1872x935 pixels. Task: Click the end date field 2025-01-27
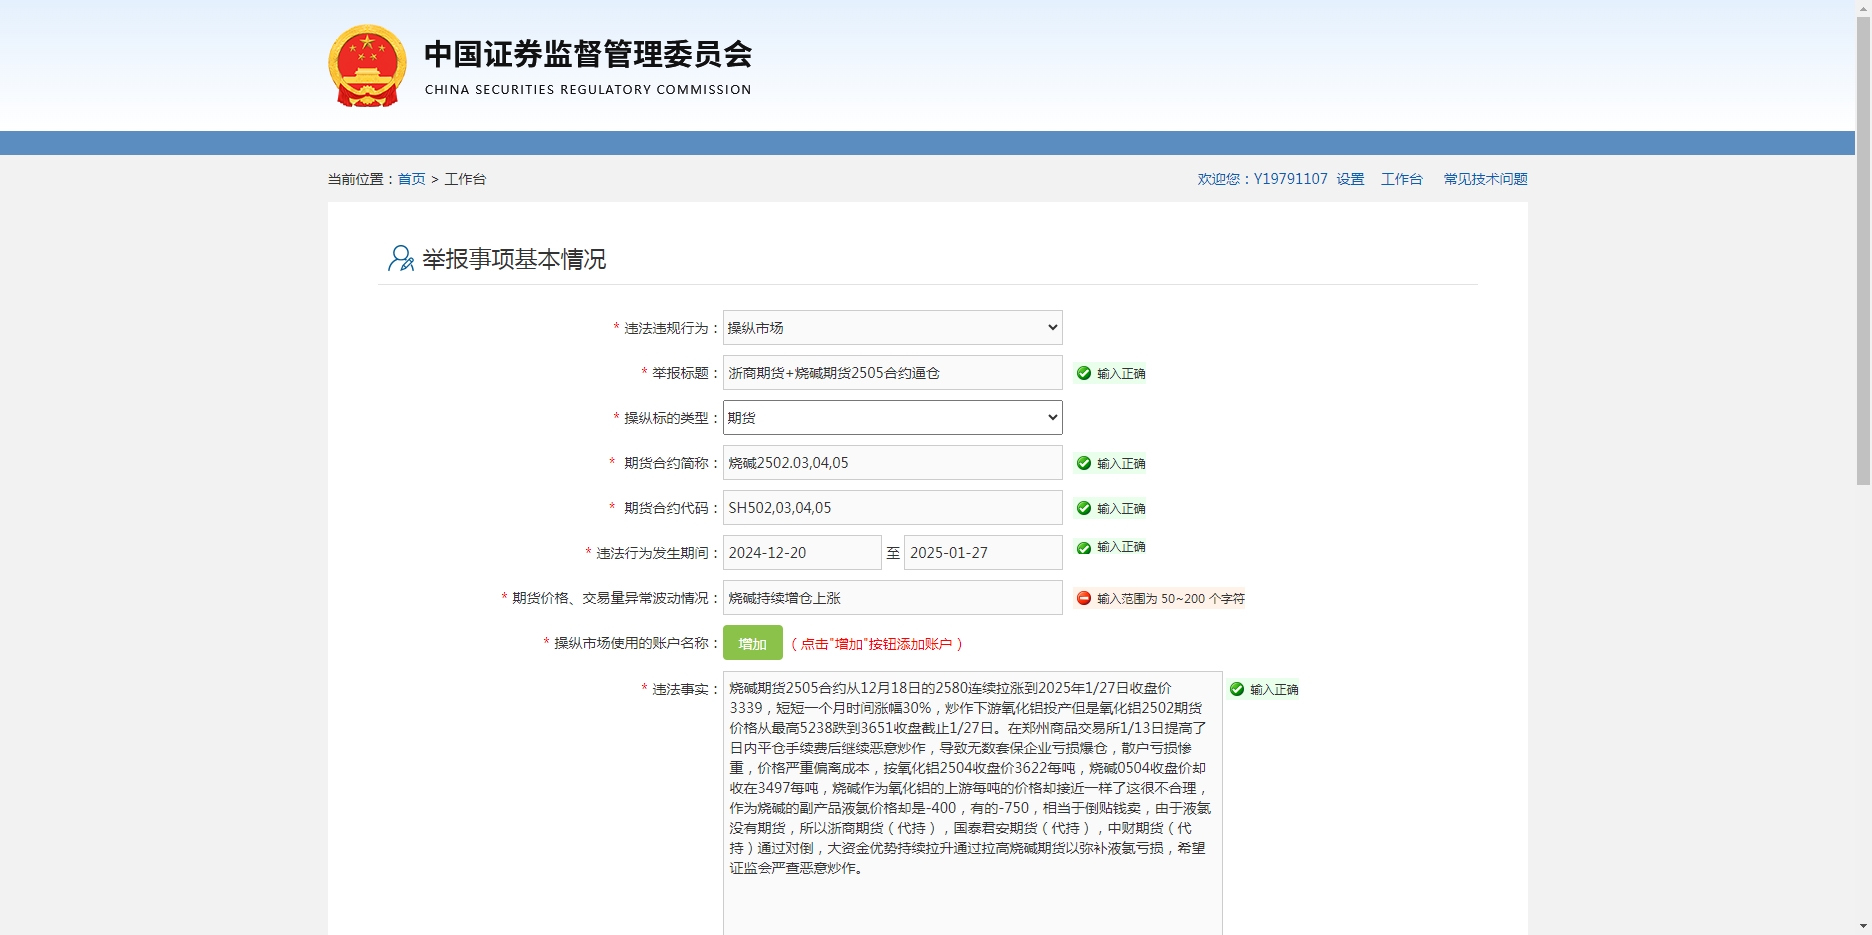click(x=983, y=553)
